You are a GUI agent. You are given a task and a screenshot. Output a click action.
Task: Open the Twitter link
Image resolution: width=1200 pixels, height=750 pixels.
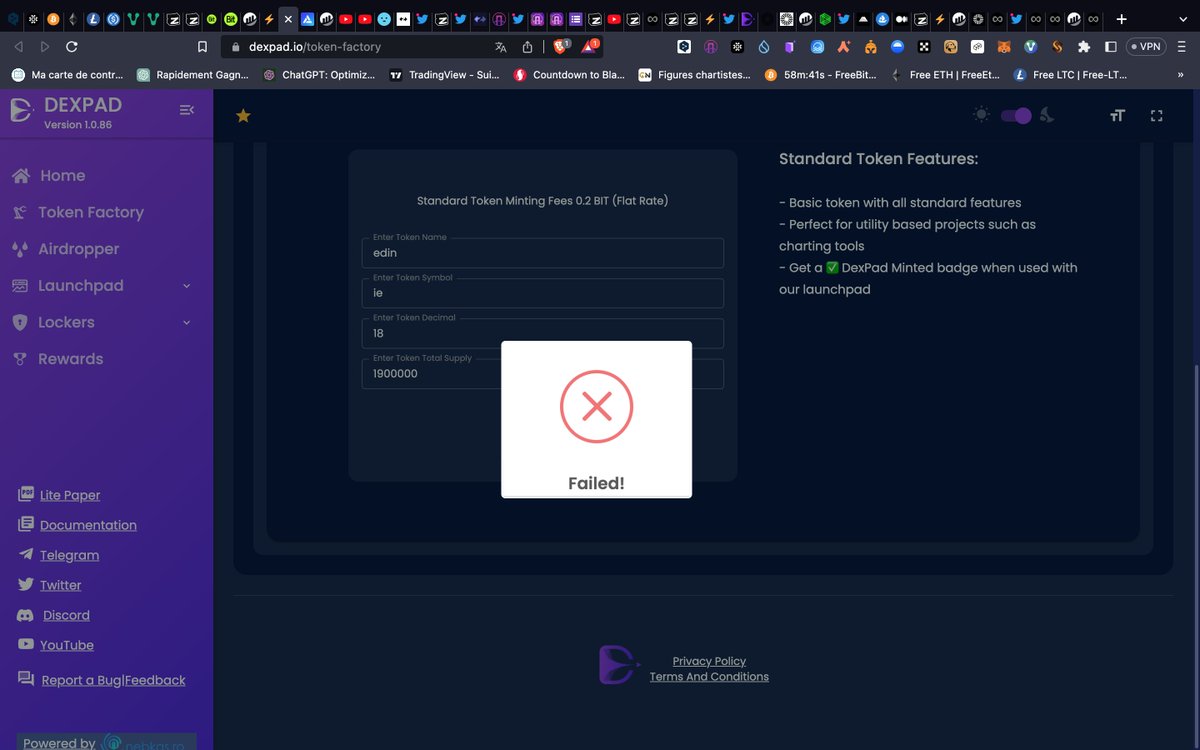pyautogui.click(x=61, y=585)
